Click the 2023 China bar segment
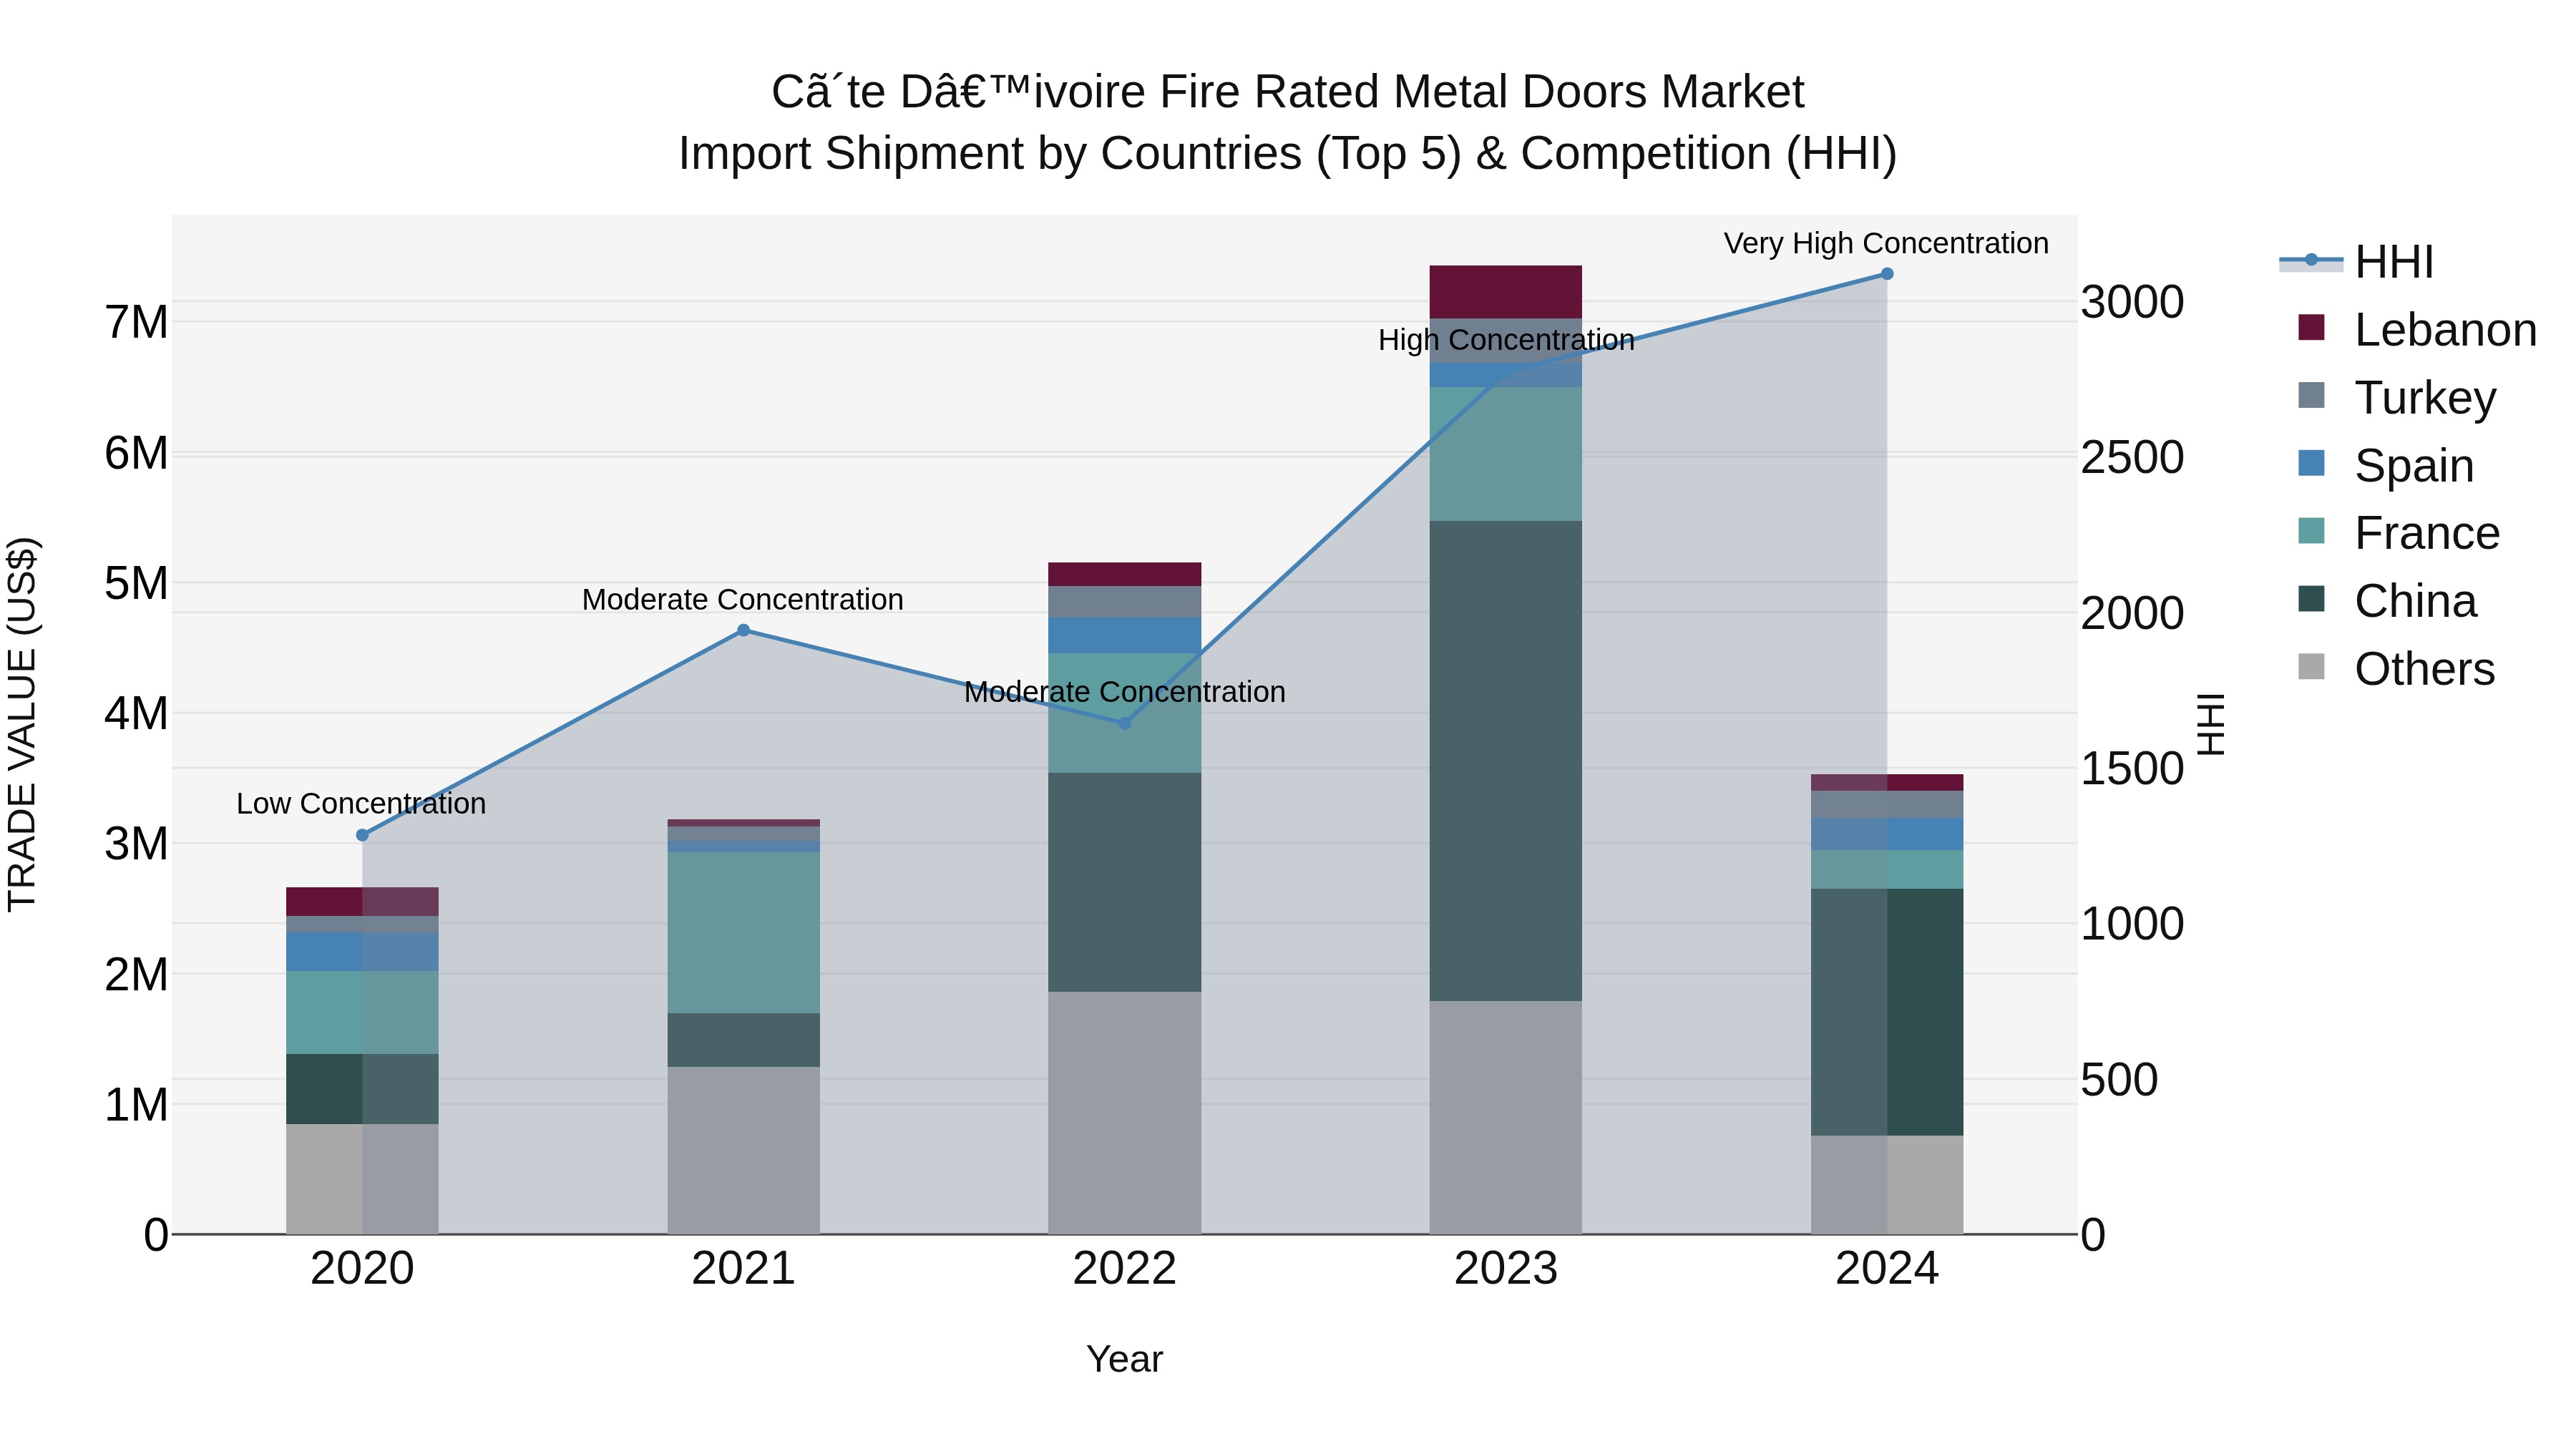 coord(1506,761)
